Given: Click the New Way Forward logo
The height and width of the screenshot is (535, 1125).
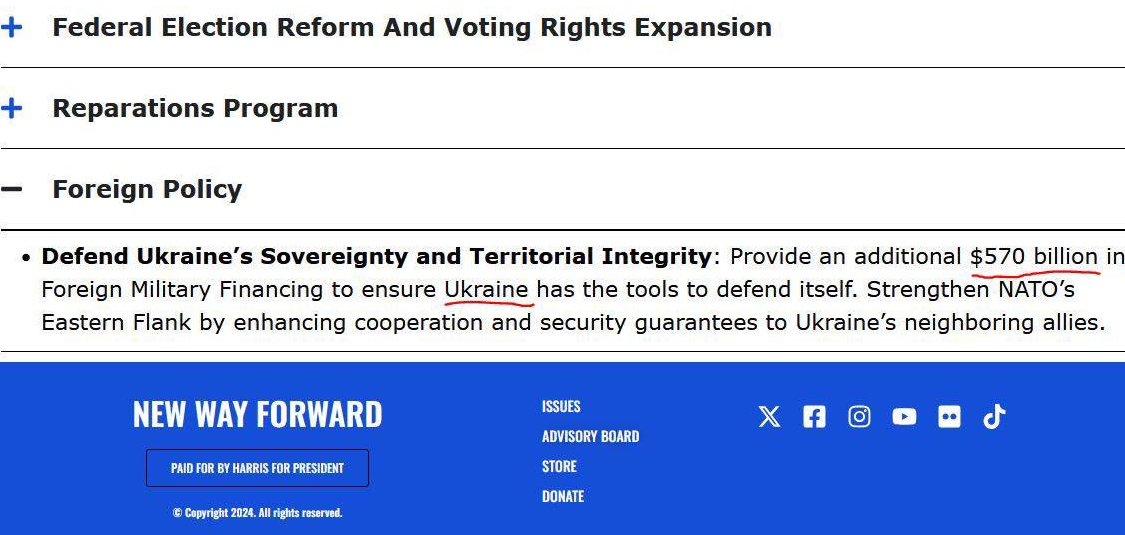Looking at the screenshot, I should point(257,414).
